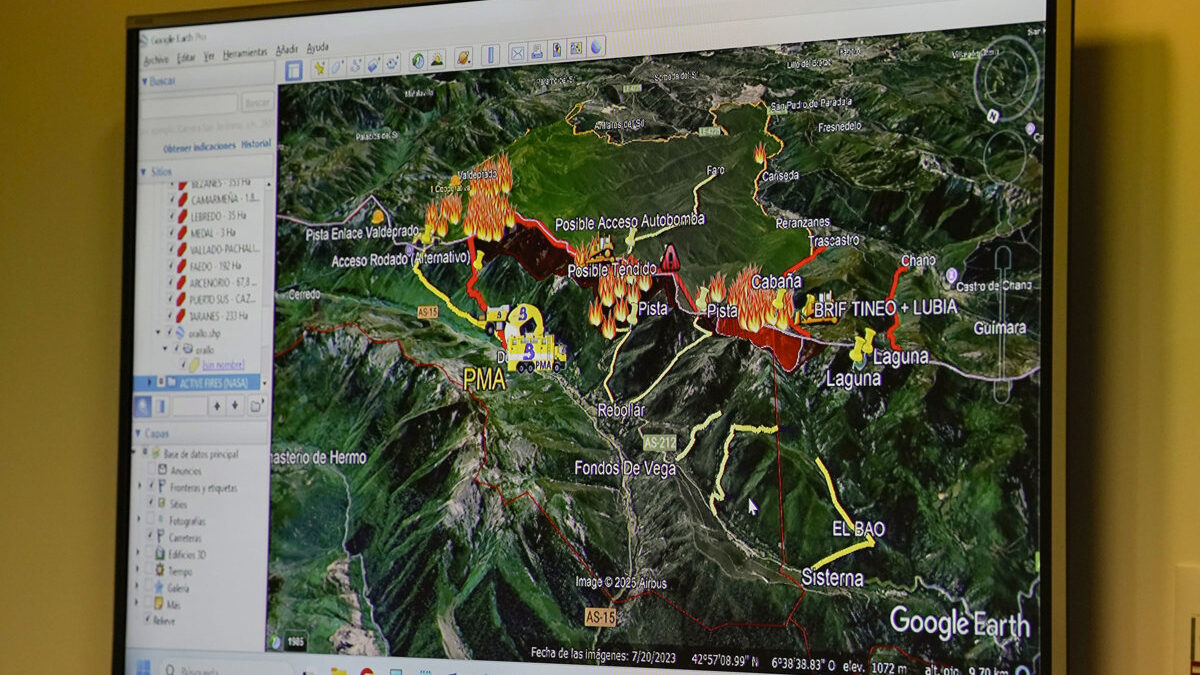Collapse the orallo.shp tree node
Screen dimensions: 1200x675
(x=158, y=331)
